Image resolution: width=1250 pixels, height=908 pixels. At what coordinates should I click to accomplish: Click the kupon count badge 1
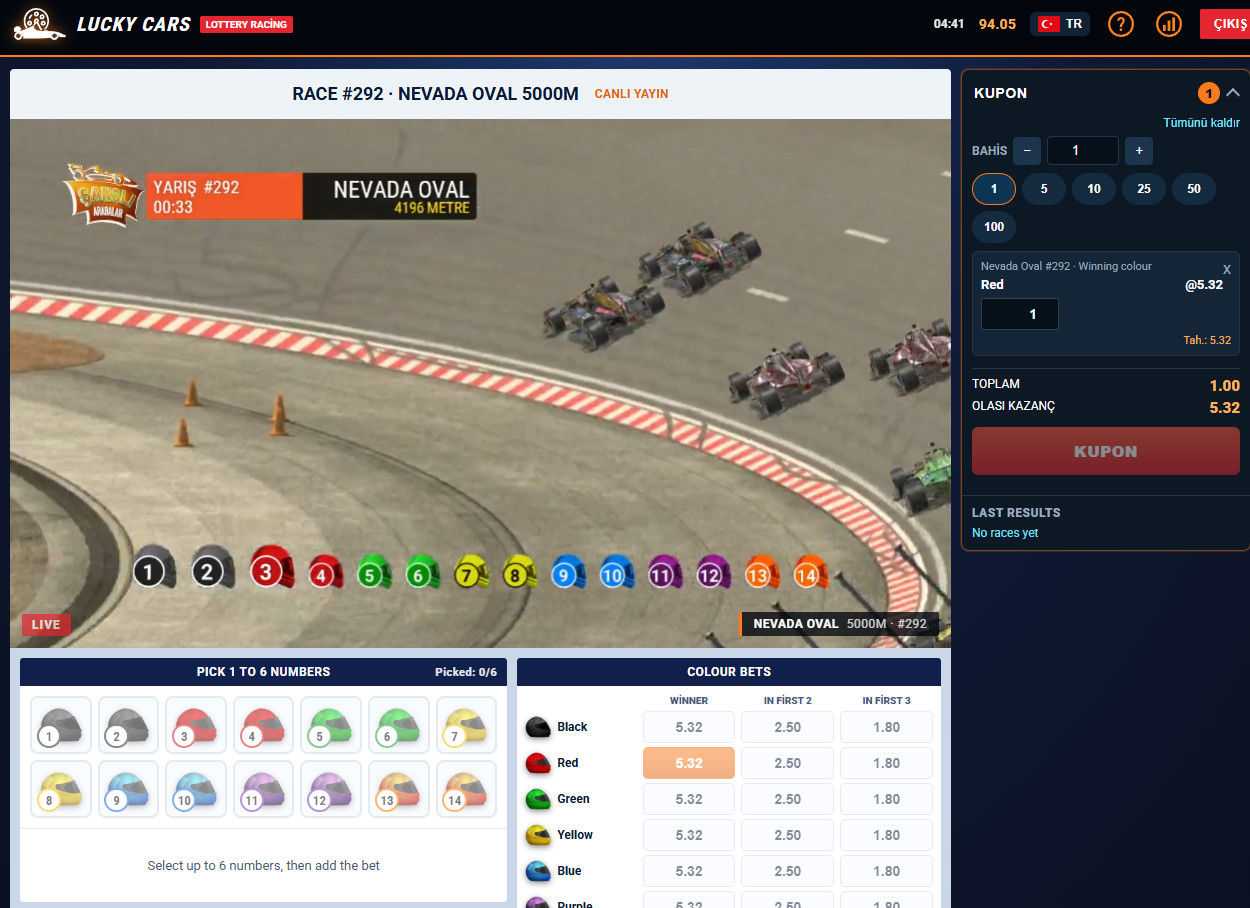[x=1208, y=93]
